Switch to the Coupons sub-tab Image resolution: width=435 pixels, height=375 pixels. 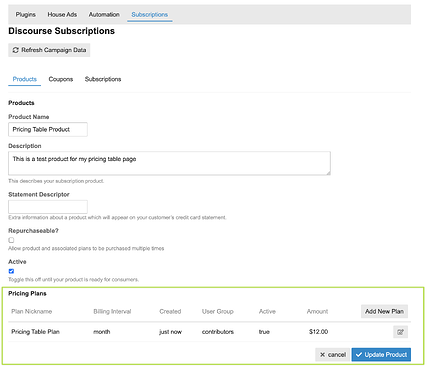coord(61,79)
